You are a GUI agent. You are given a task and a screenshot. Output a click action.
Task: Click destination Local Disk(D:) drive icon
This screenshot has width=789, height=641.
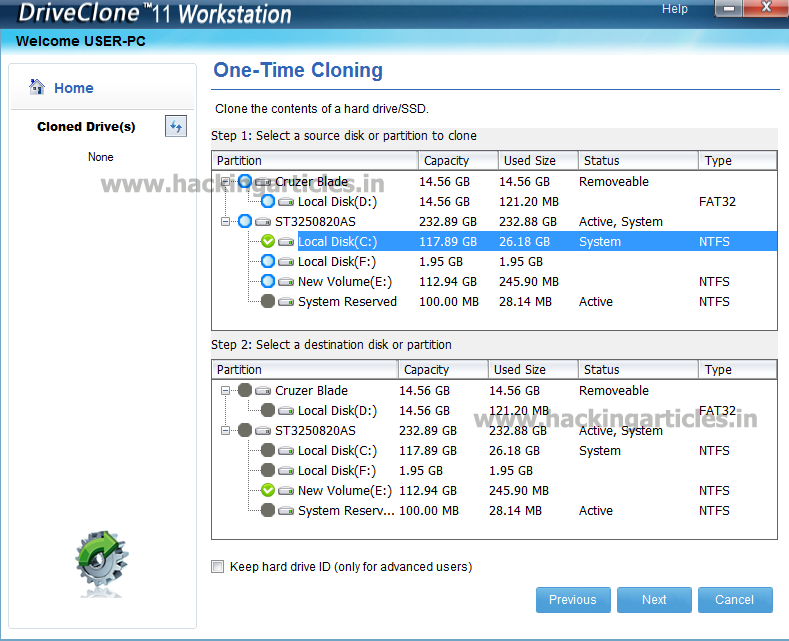pyautogui.click(x=286, y=411)
